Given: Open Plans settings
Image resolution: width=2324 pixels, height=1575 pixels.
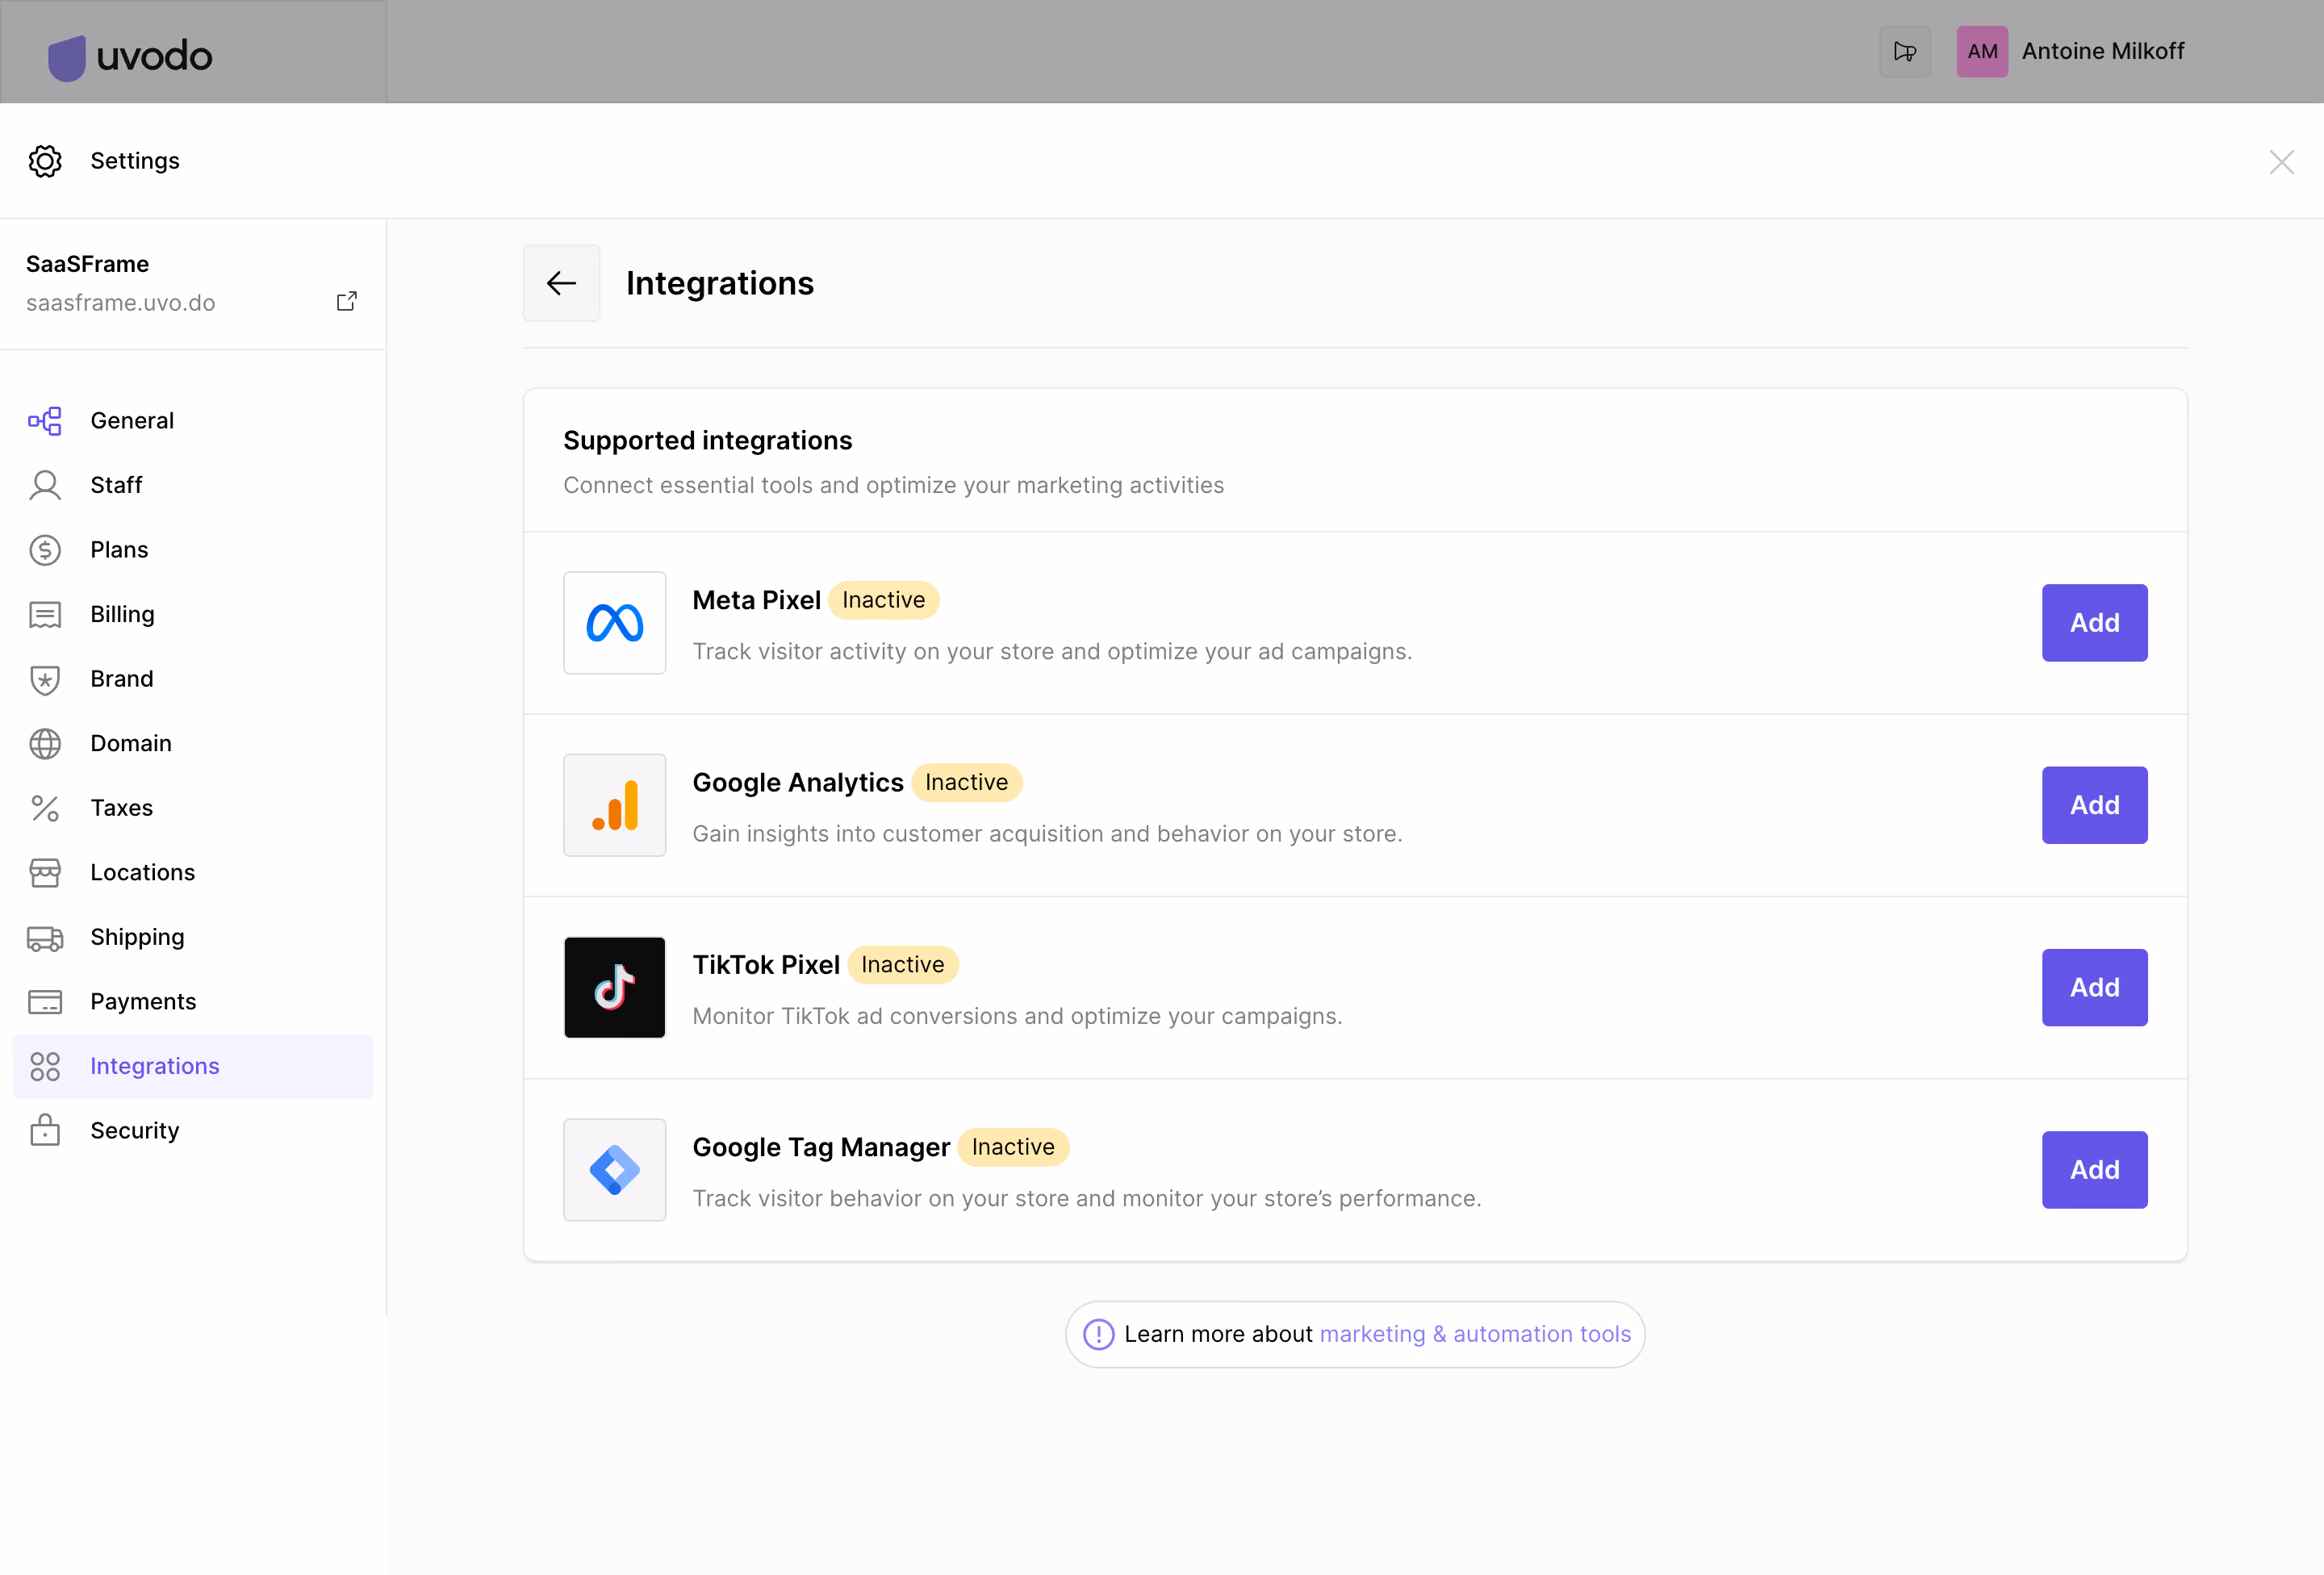Looking at the screenshot, I should (193, 550).
